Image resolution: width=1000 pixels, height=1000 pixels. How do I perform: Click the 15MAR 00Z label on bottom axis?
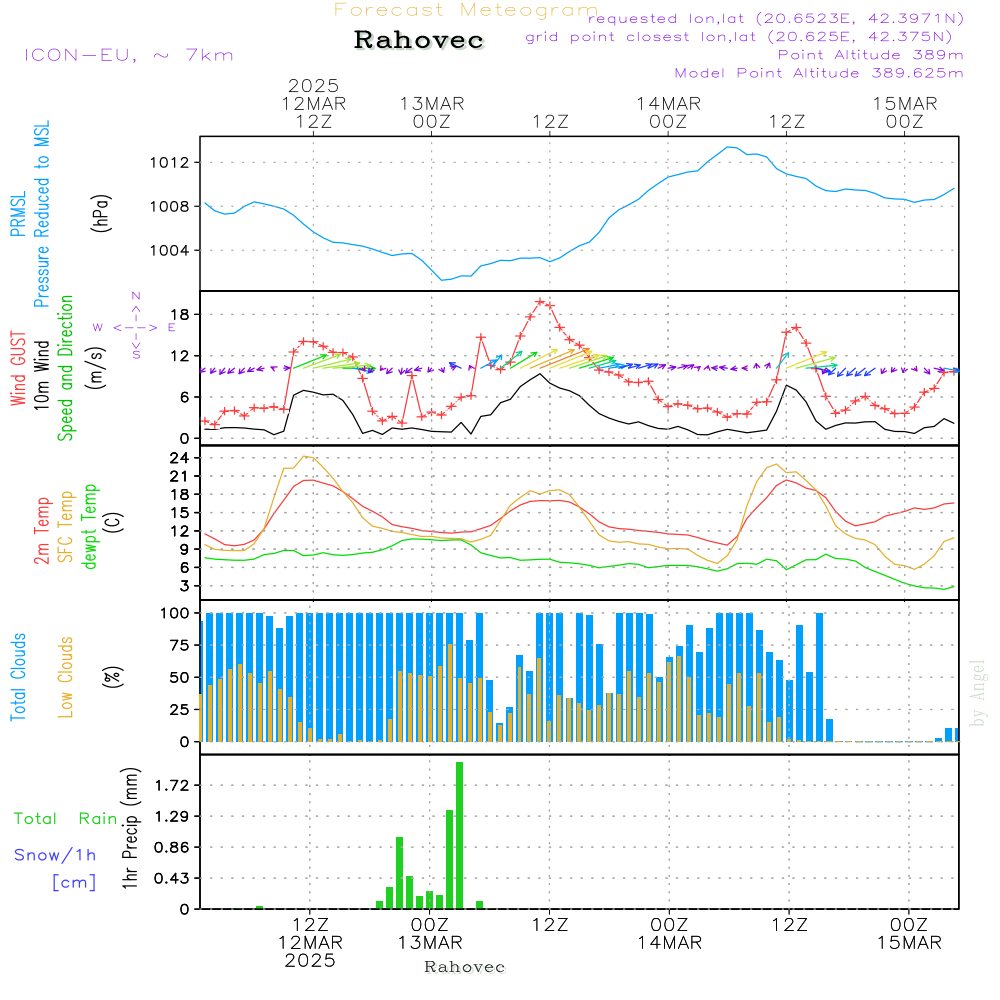[x=908, y=933]
